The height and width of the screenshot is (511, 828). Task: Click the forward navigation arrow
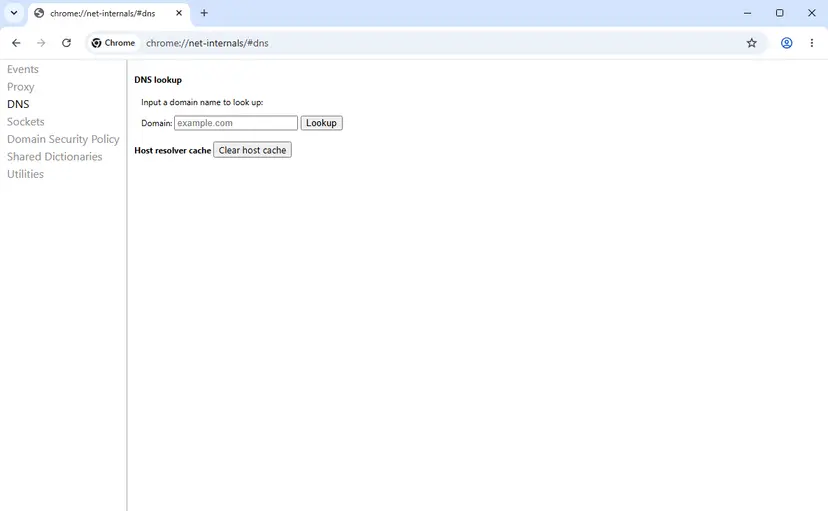41,43
